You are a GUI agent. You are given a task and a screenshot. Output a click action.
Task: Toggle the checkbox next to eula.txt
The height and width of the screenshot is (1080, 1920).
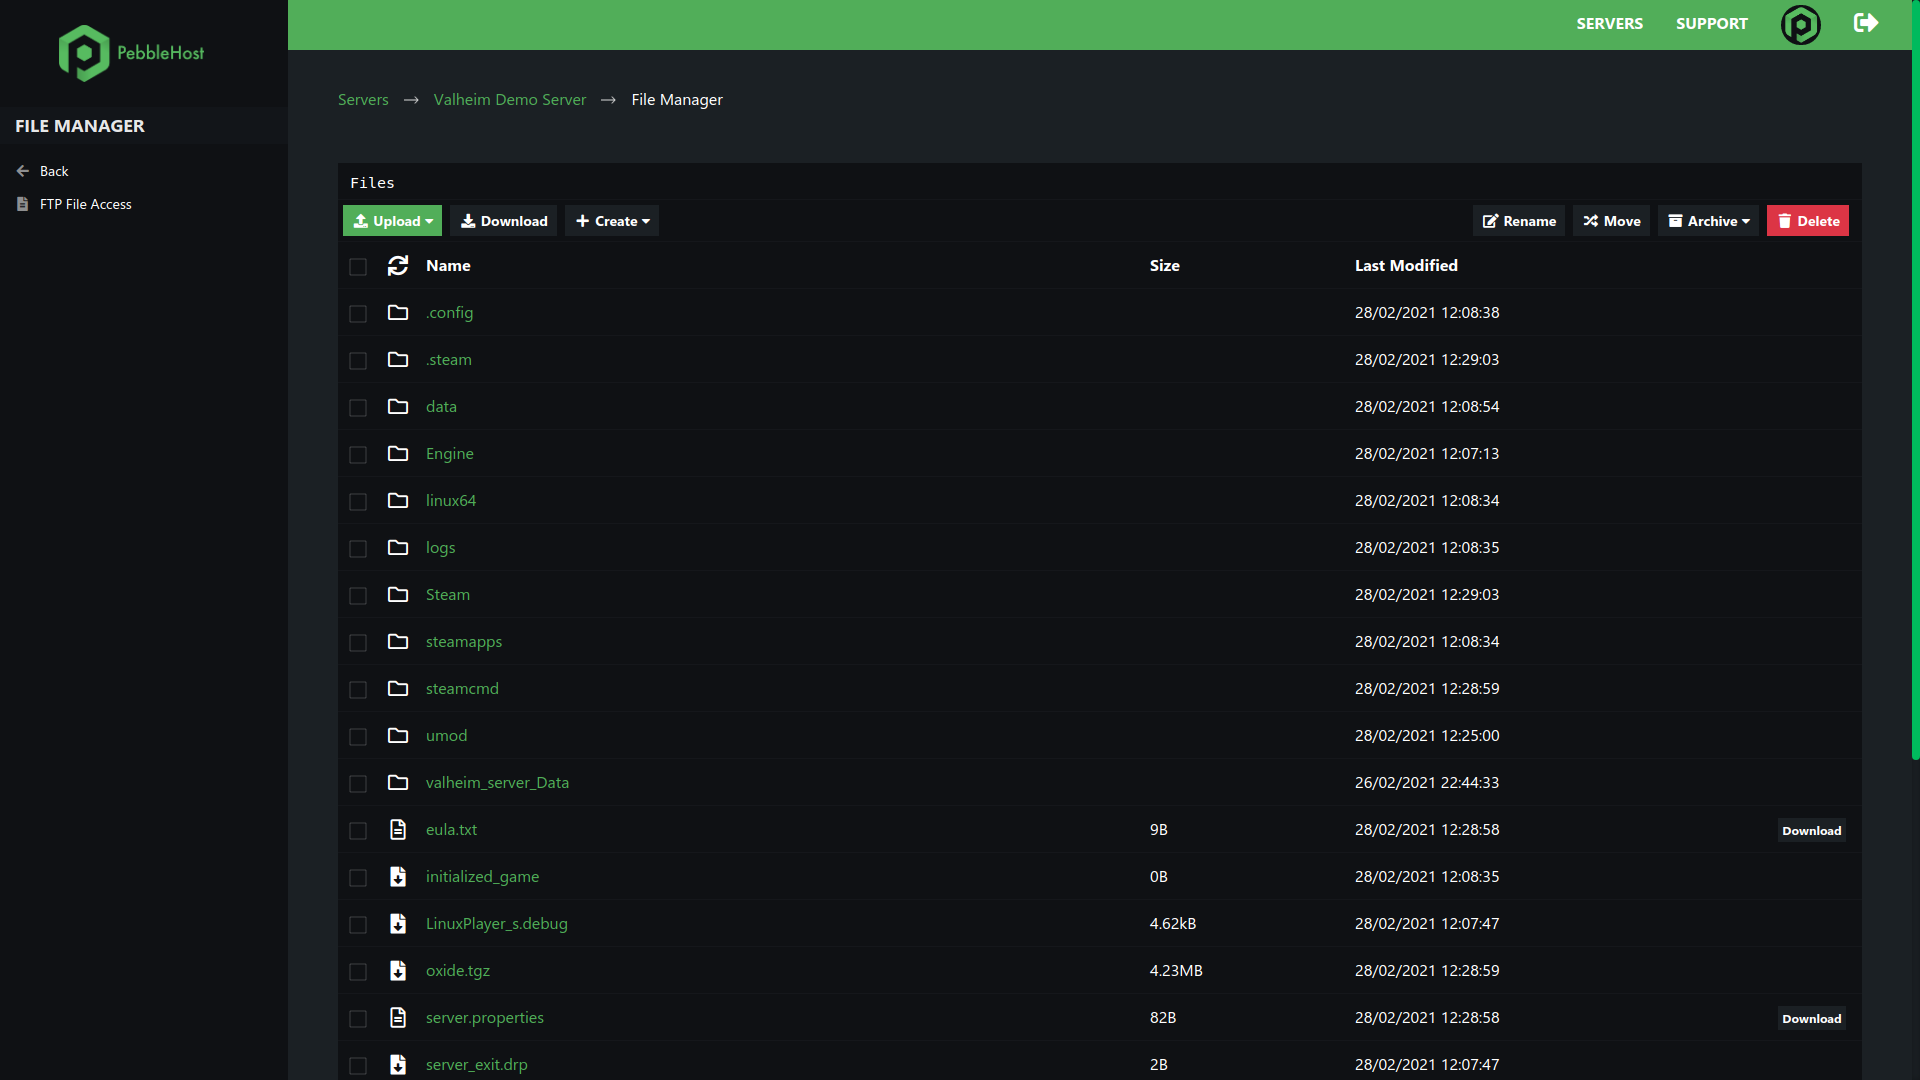tap(359, 831)
